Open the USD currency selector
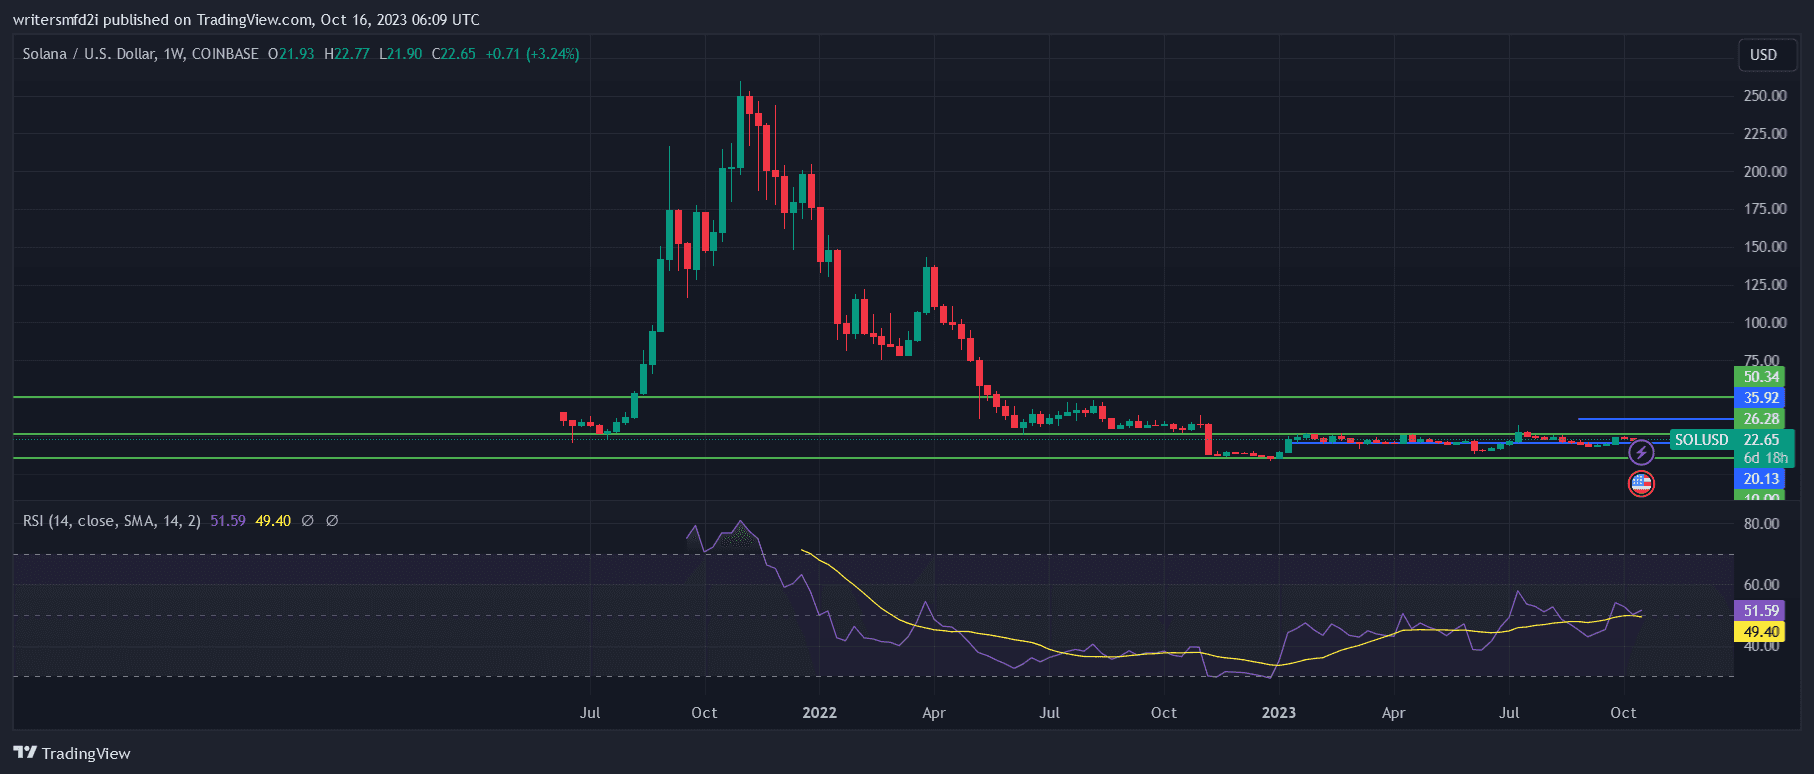 [1763, 55]
